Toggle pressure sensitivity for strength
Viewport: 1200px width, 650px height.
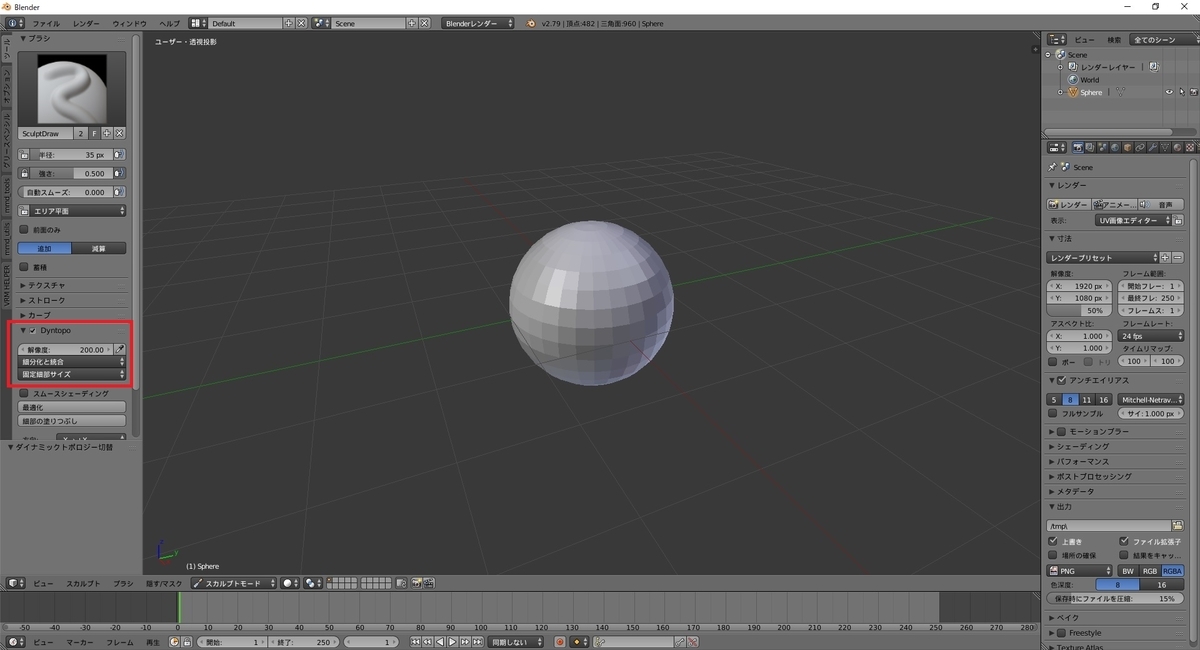click(119, 173)
